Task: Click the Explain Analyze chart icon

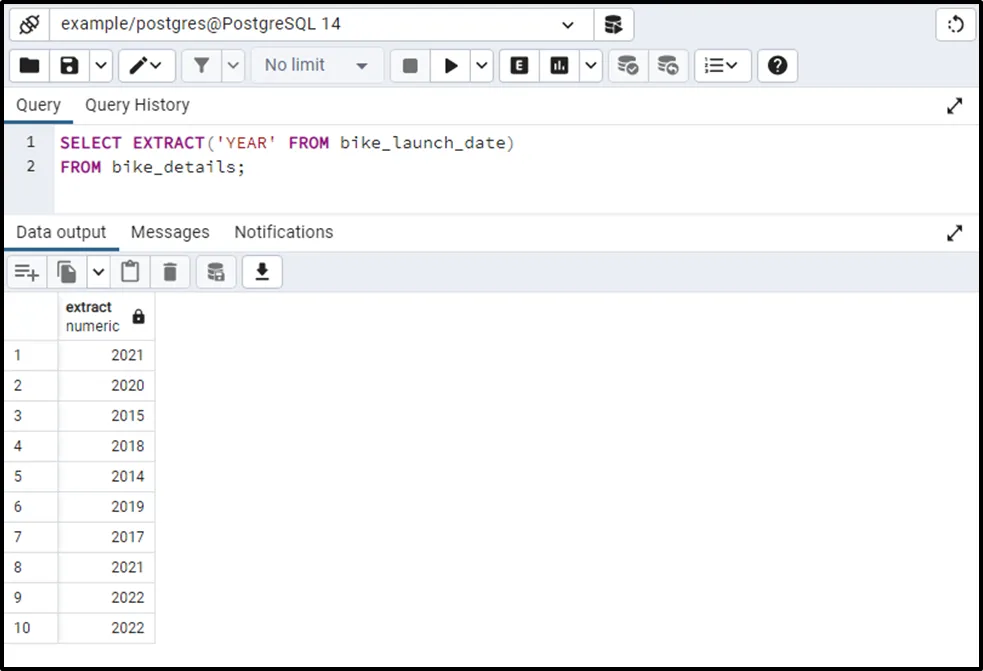Action: point(560,66)
